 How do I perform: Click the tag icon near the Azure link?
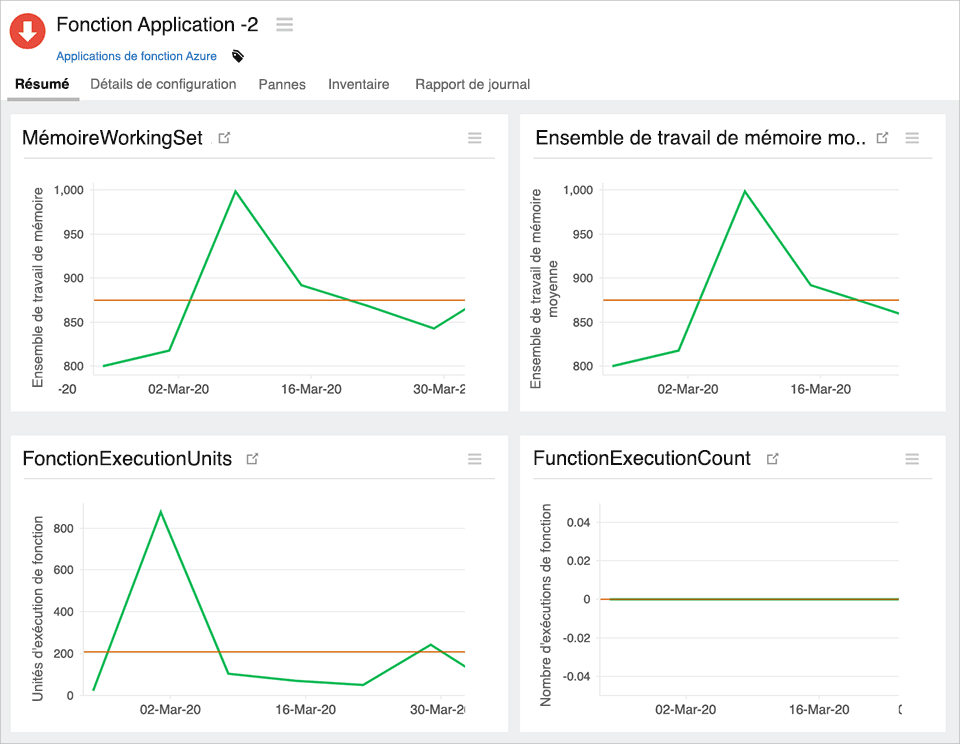(x=237, y=57)
